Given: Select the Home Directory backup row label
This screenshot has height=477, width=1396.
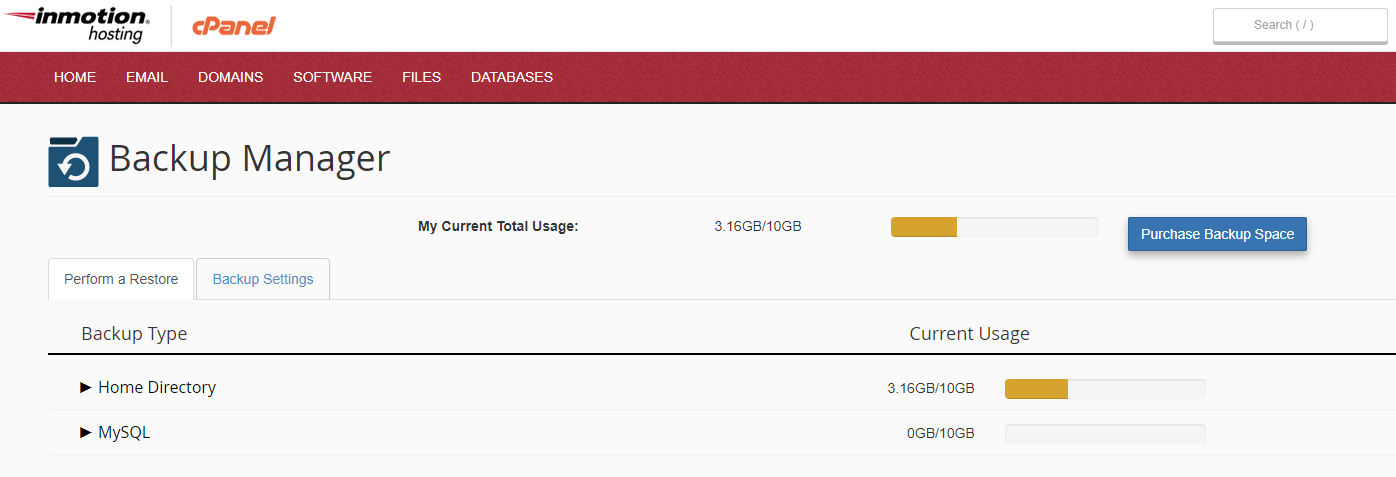Looking at the screenshot, I should (x=157, y=387).
